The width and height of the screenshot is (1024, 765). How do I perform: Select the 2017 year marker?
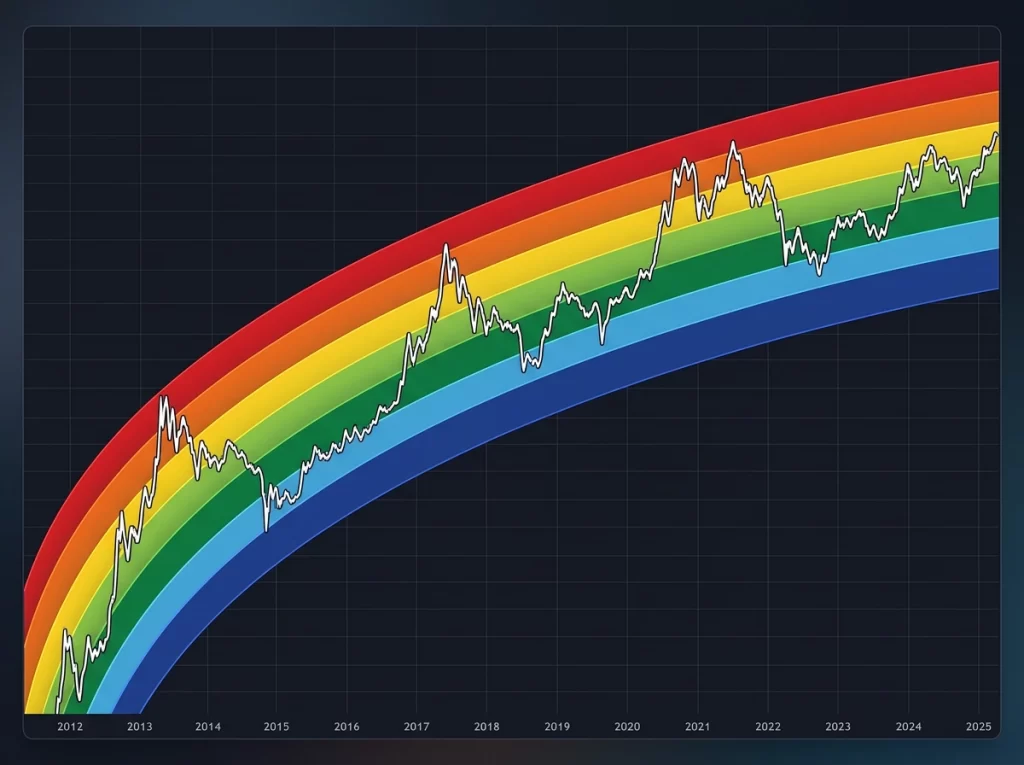tap(417, 726)
